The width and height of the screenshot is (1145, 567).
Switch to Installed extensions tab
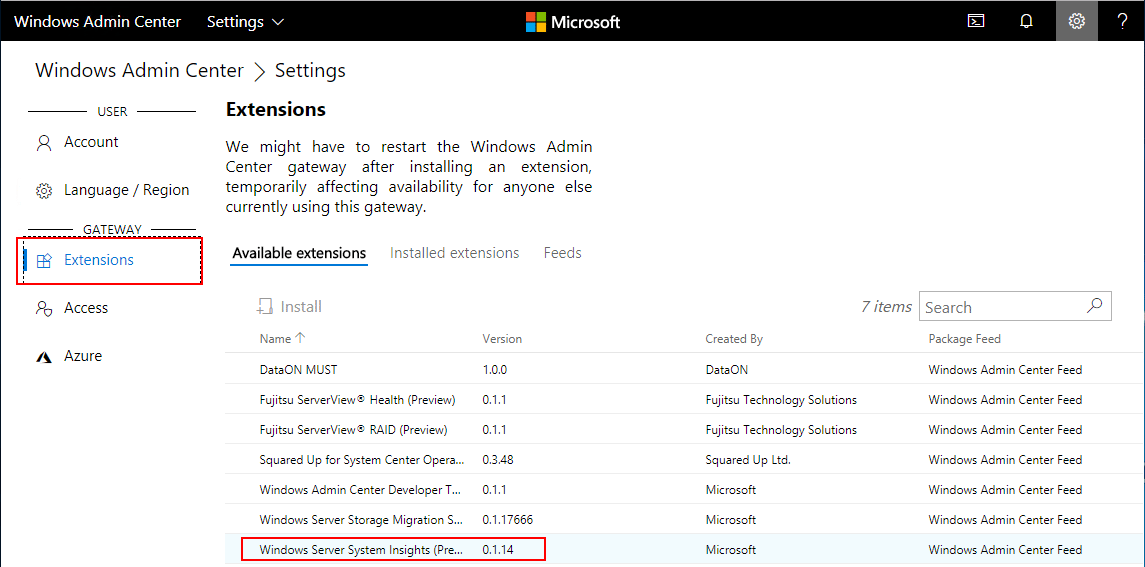pos(454,253)
